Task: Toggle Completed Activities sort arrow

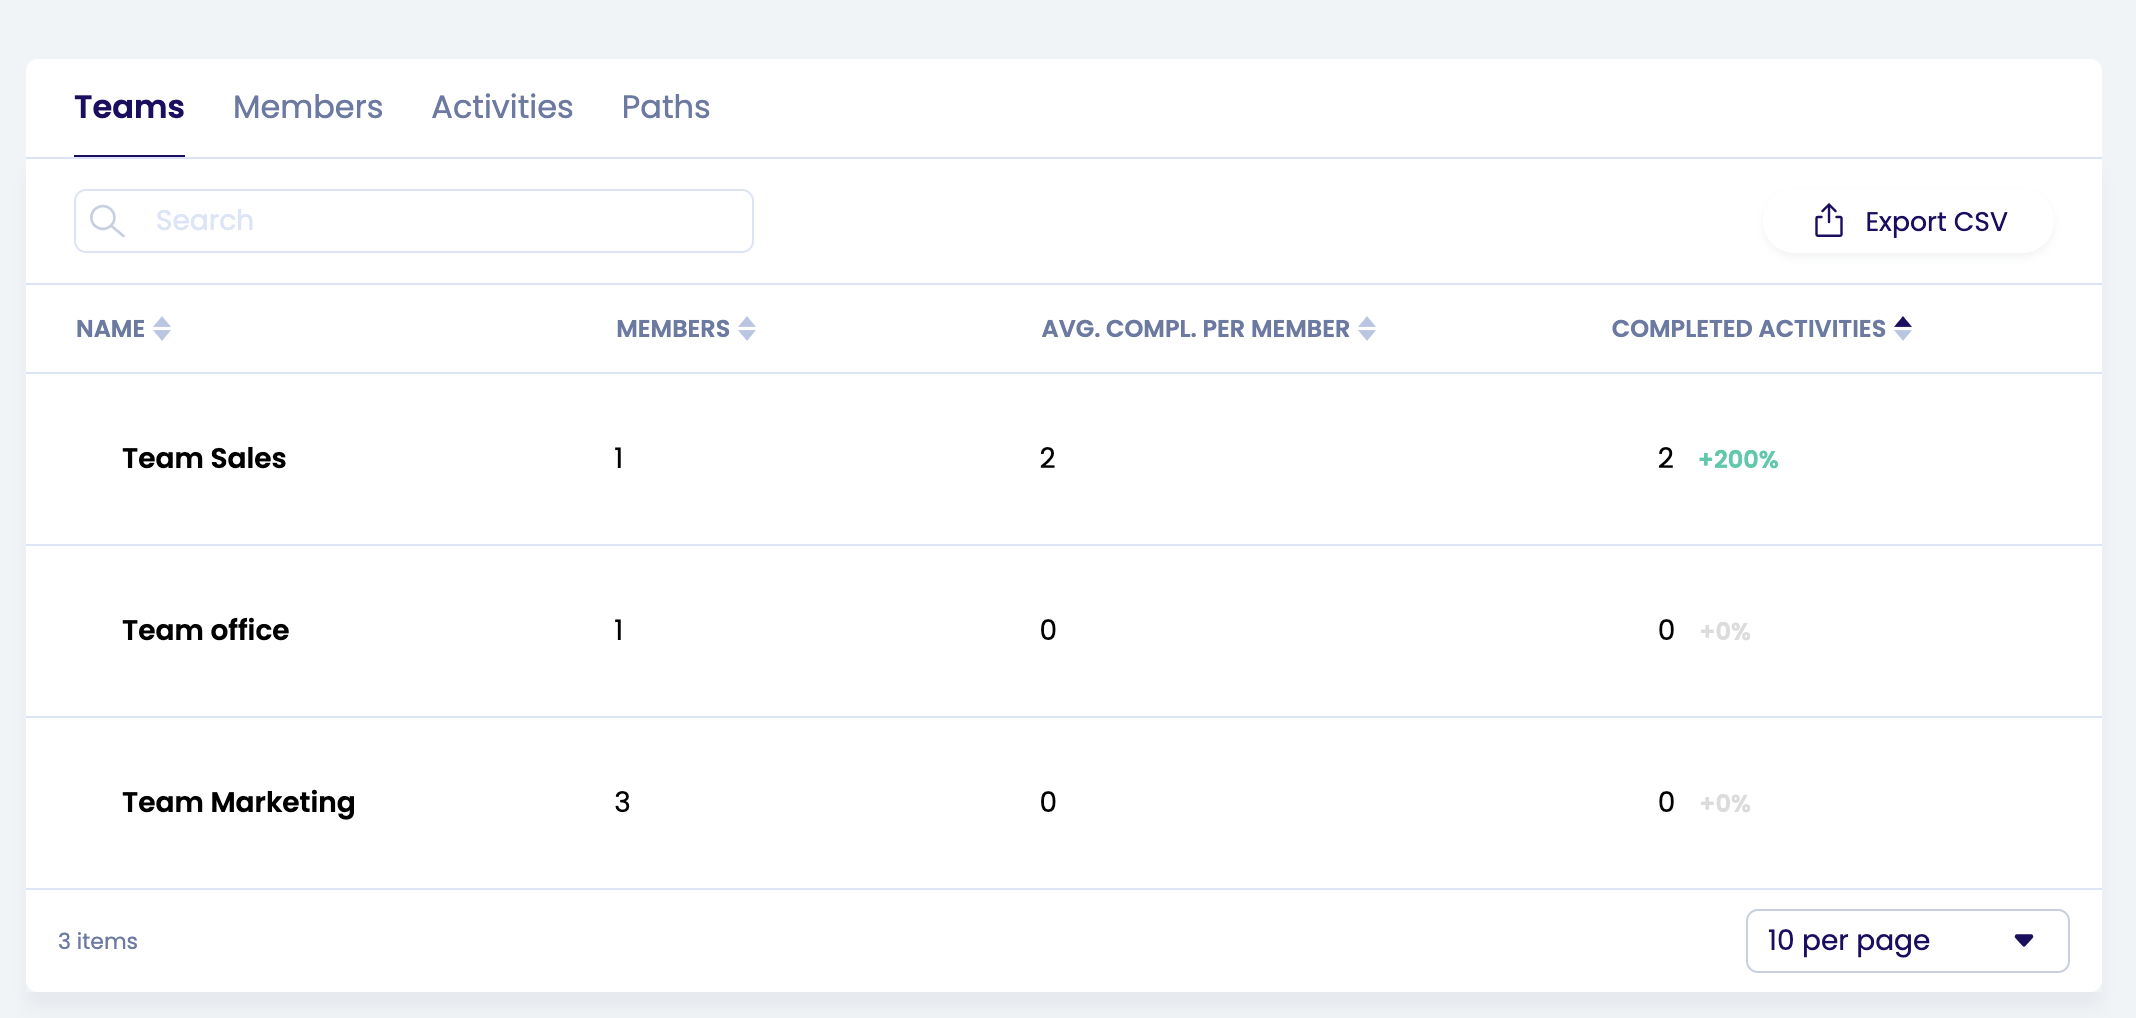Action: [1903, 328]
